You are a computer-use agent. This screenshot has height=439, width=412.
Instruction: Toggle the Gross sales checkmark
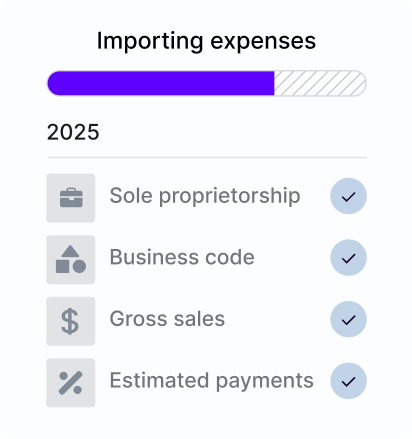click(349, 319)
